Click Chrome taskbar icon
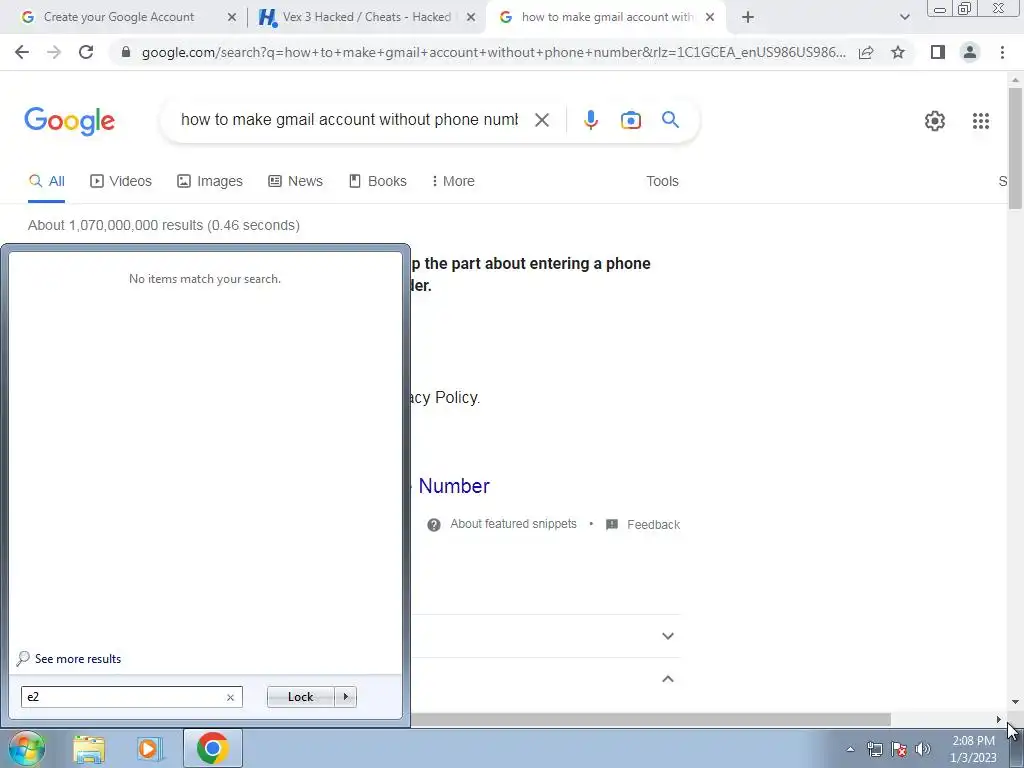The width and height of the screenshot is (1024, 768). tap(212, 748)
